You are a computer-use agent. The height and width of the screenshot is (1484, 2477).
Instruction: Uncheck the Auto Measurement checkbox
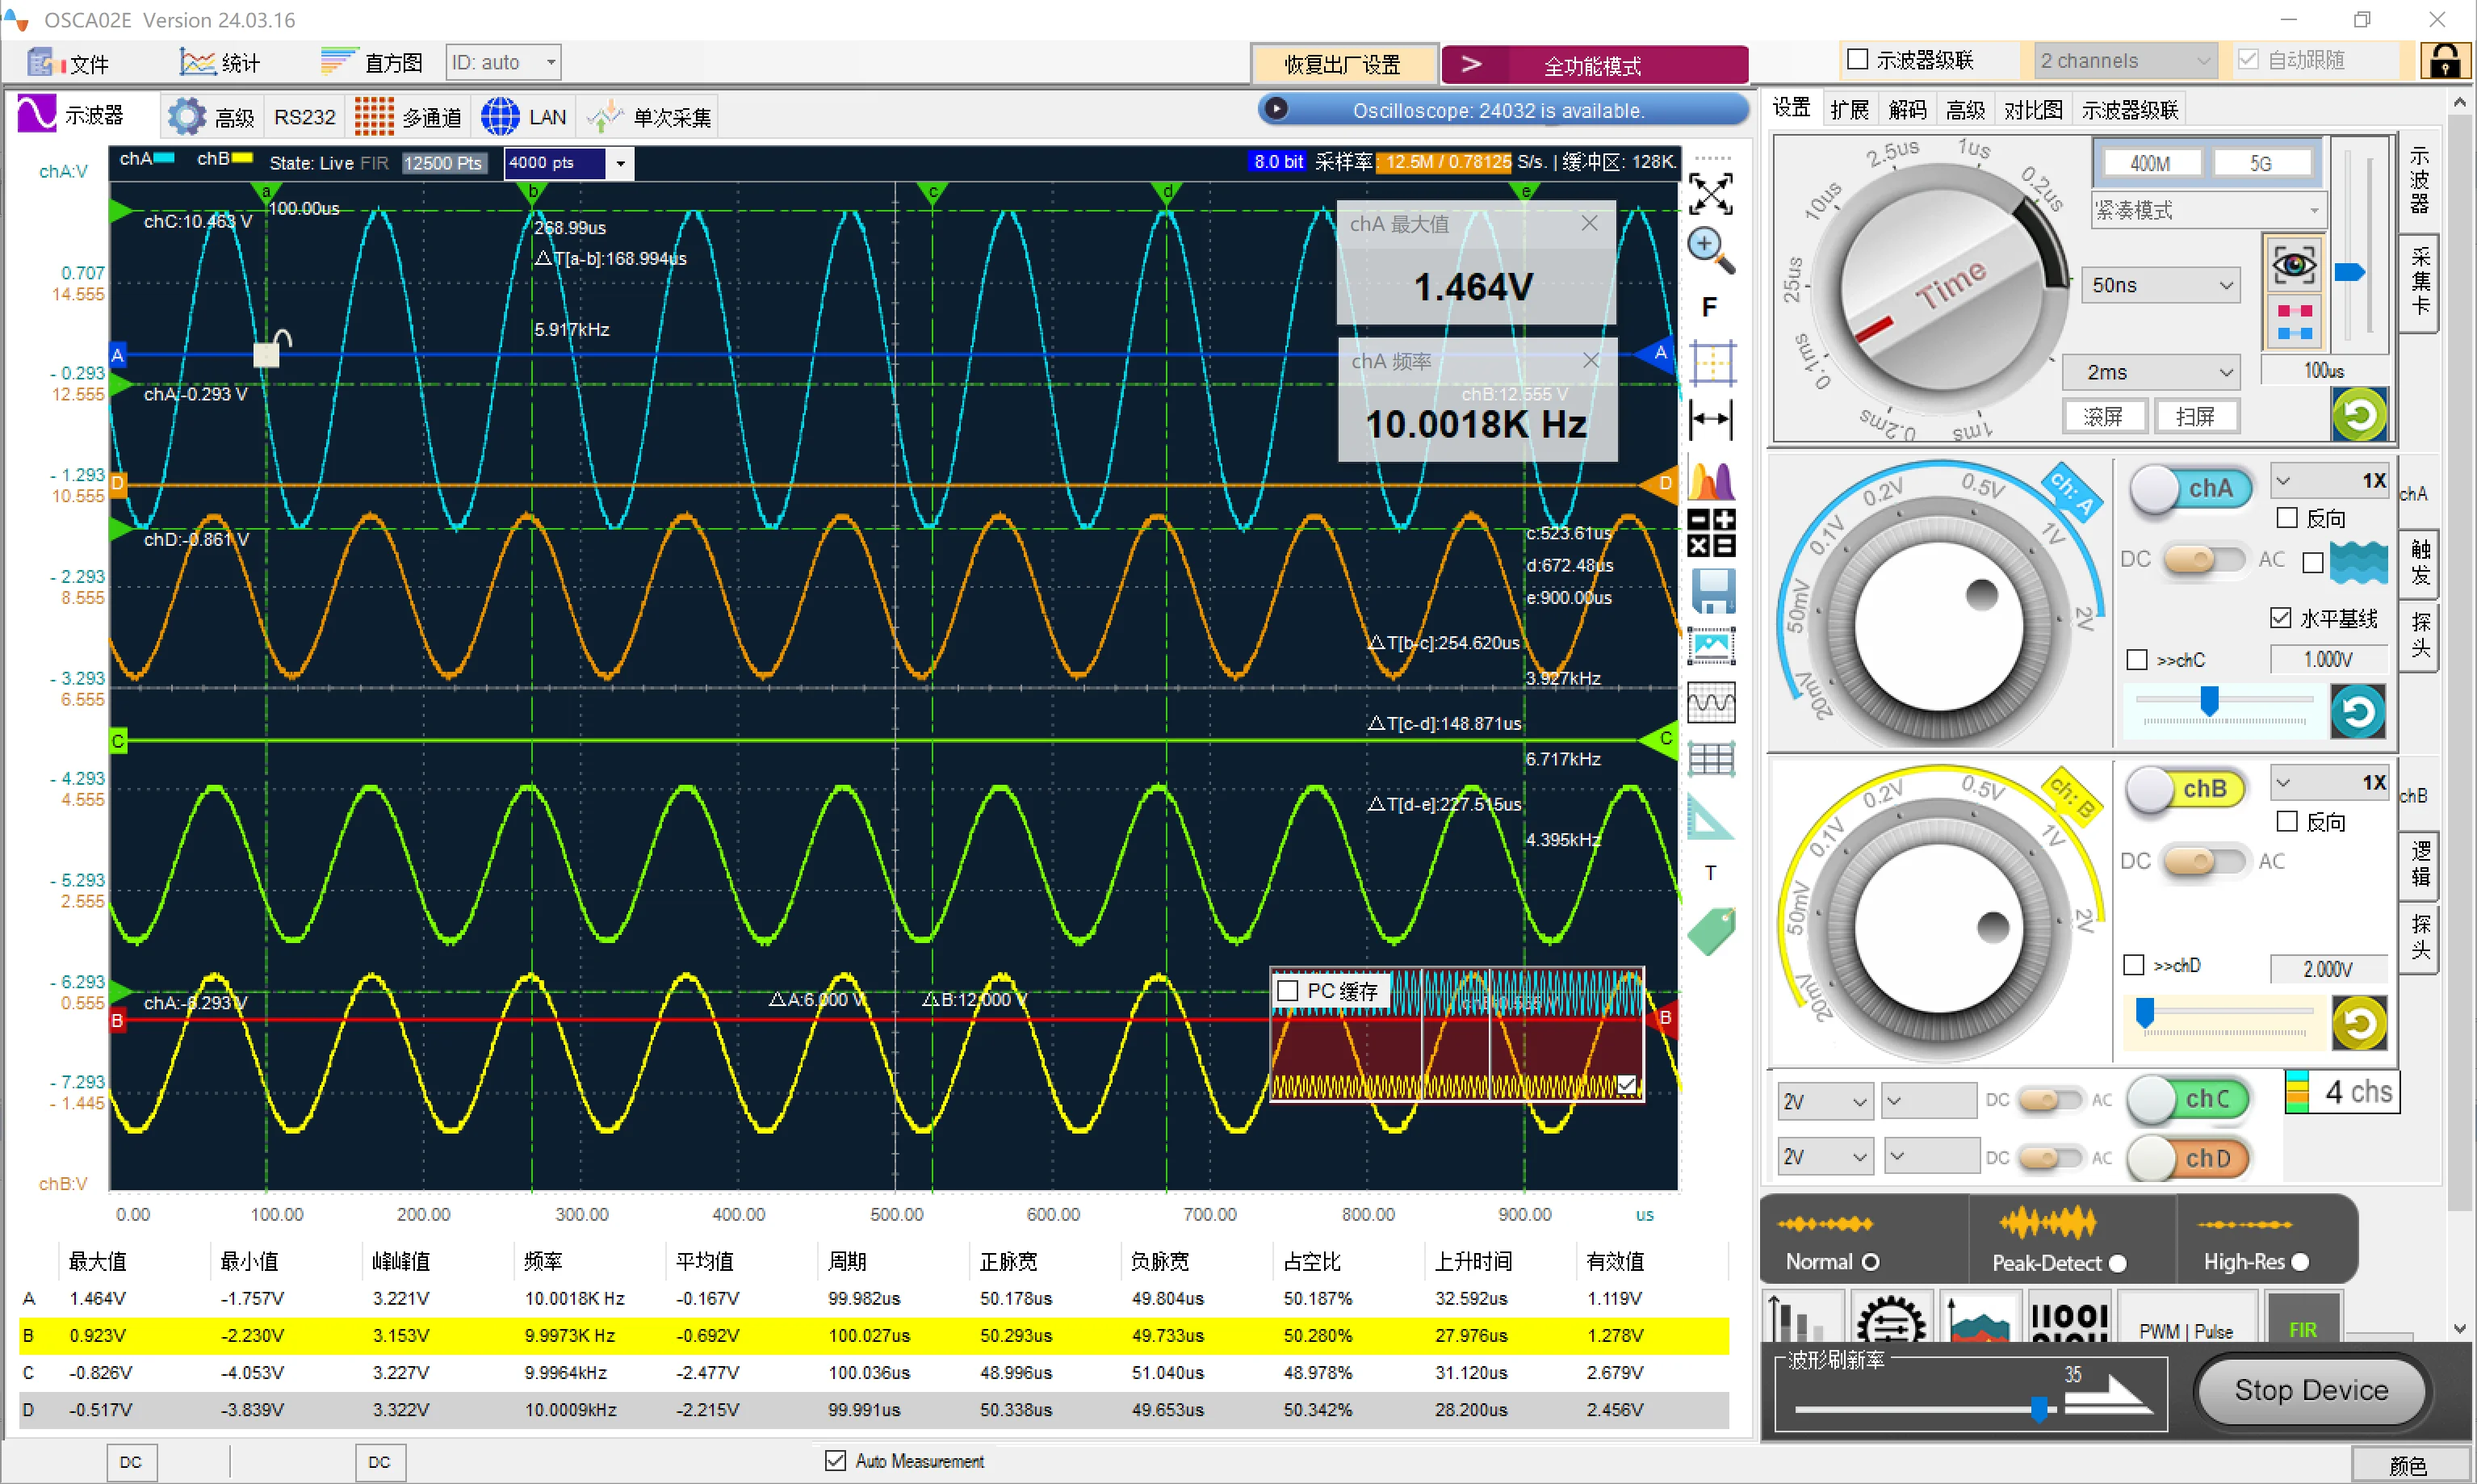point(835,1460)
